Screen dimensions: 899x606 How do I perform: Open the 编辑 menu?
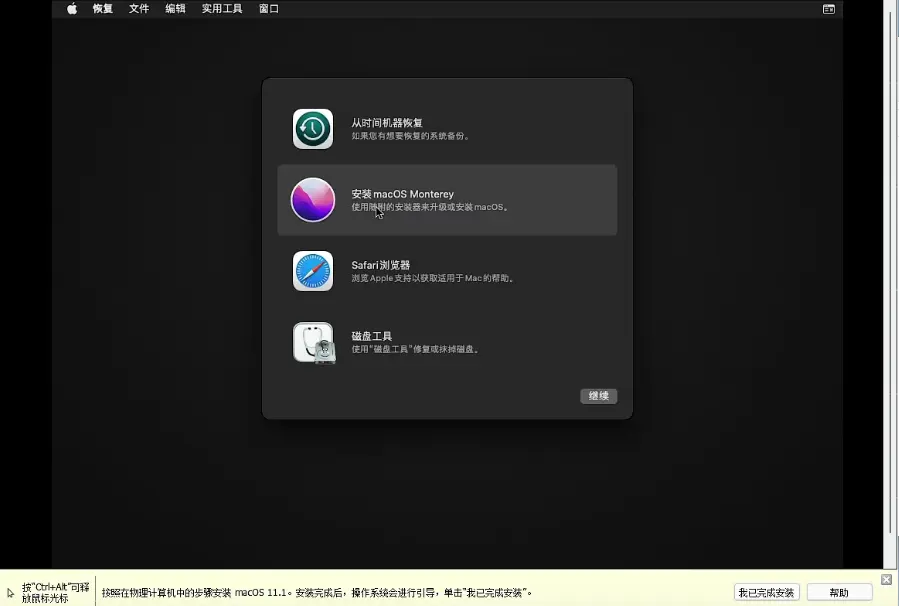(x=175, y=9)
